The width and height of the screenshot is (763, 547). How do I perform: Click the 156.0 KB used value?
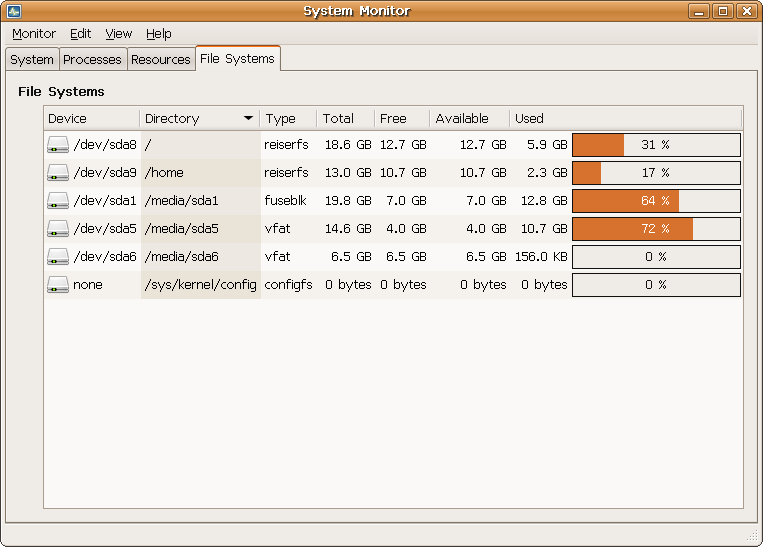pyautogui.click(x=541, y=257)
